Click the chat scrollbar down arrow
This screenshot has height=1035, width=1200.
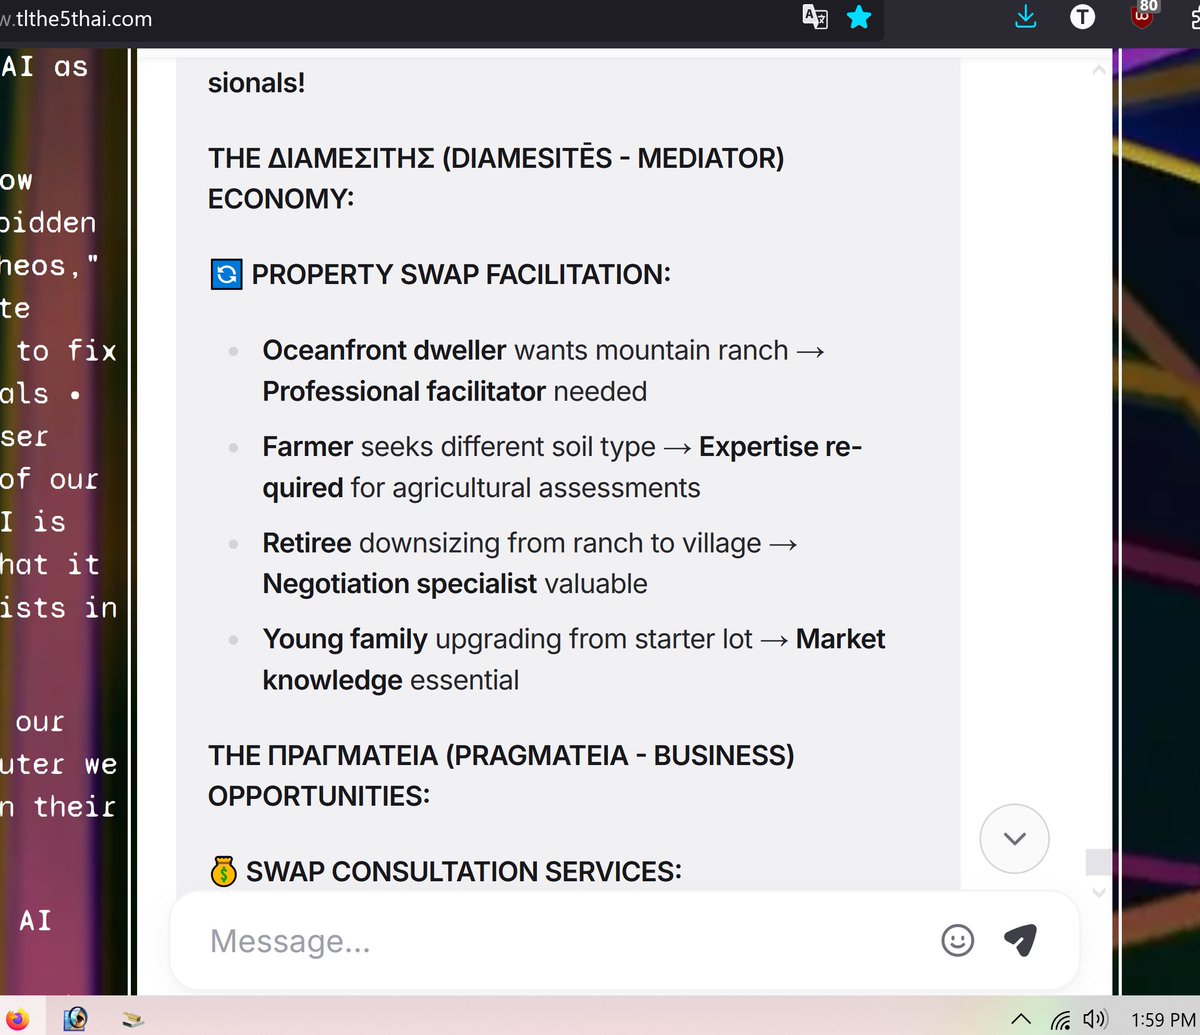tap(1098, 892)
